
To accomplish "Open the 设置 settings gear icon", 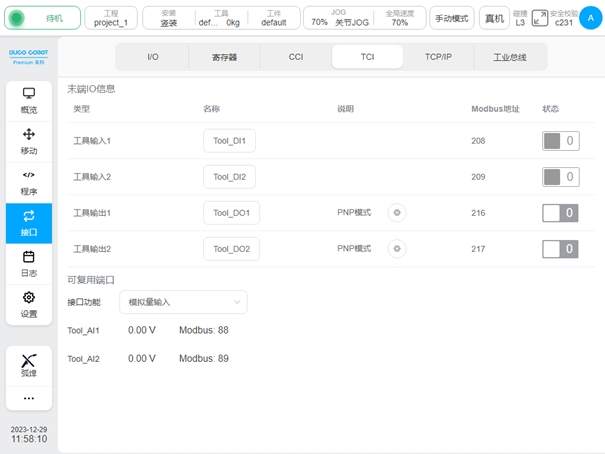I will (29, 304).
